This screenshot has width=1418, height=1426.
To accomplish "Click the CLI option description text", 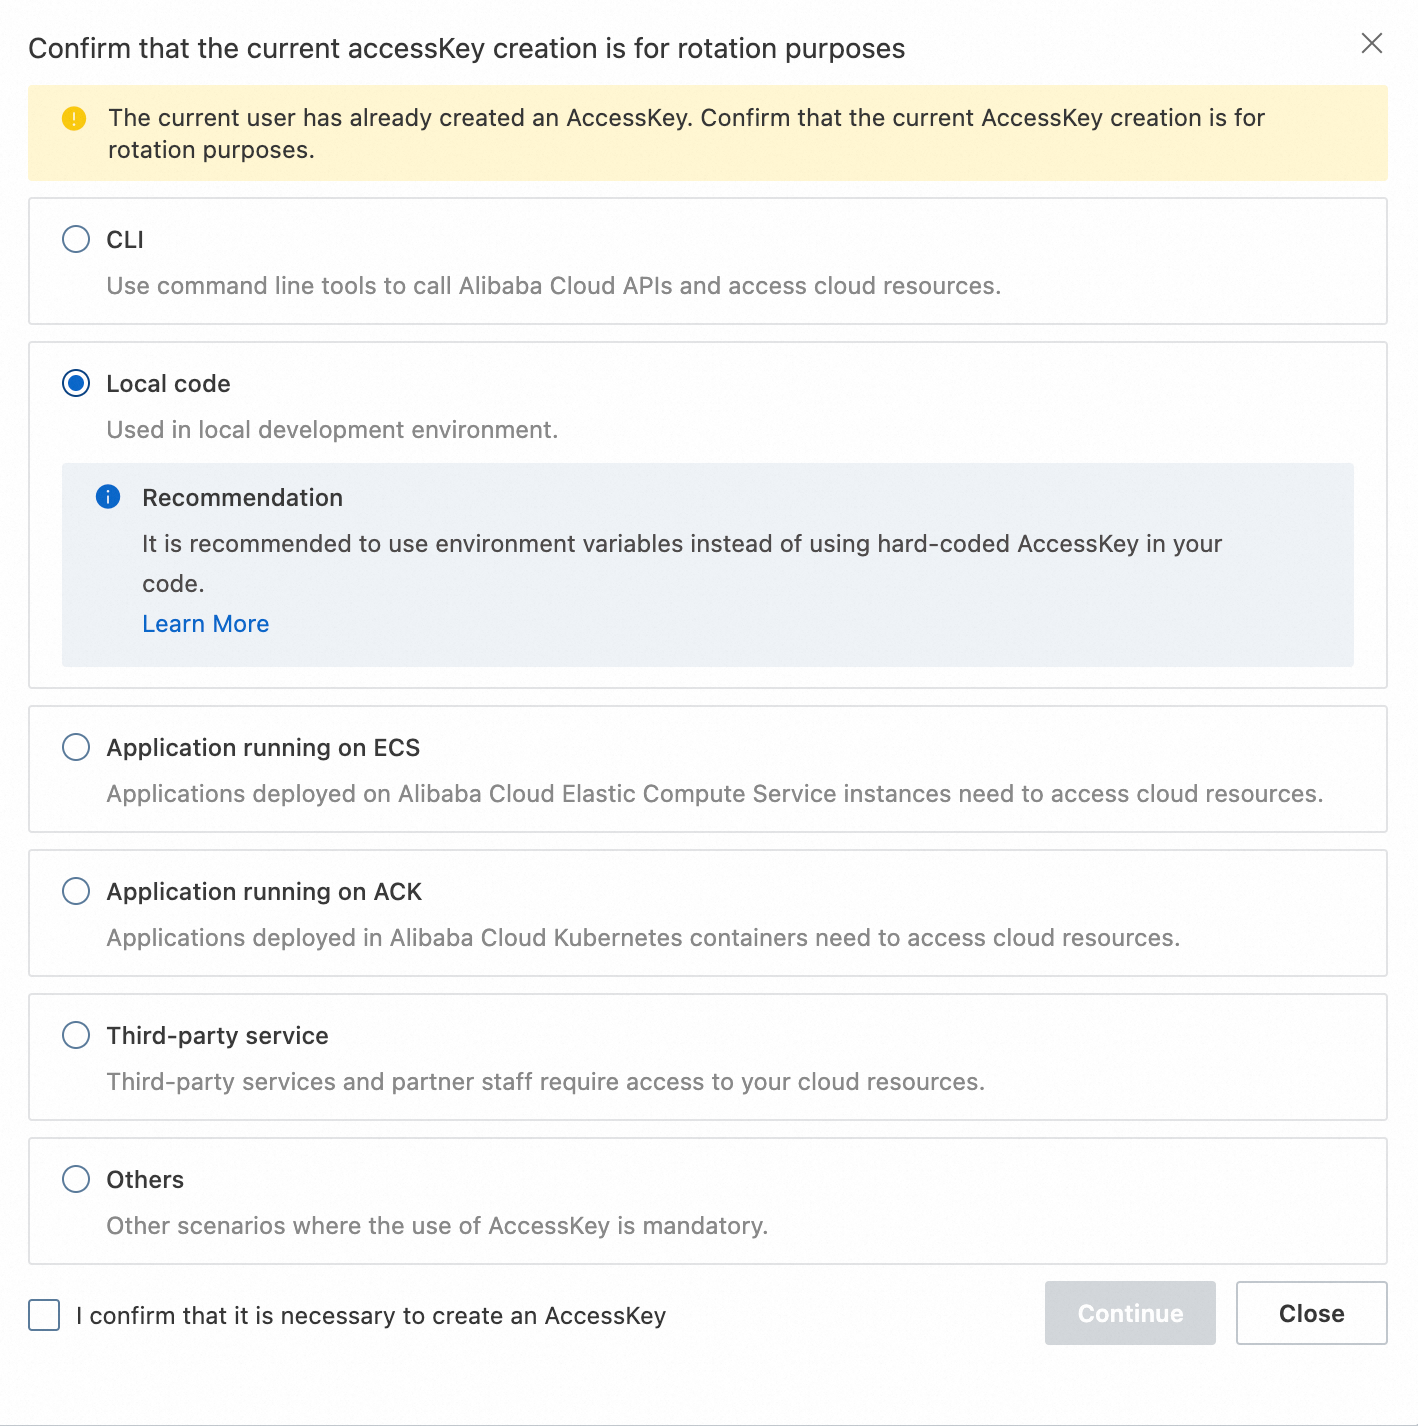I will 553,286.
